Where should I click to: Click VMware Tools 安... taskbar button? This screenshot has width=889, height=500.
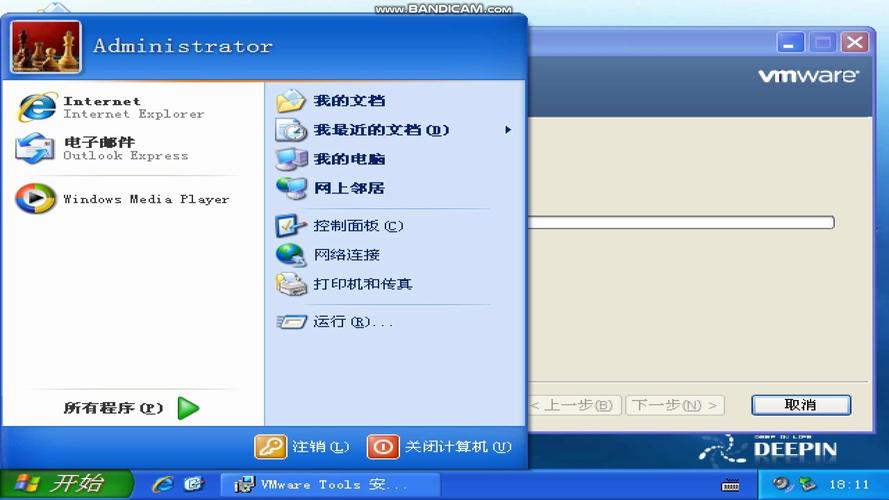click(330, 485)
